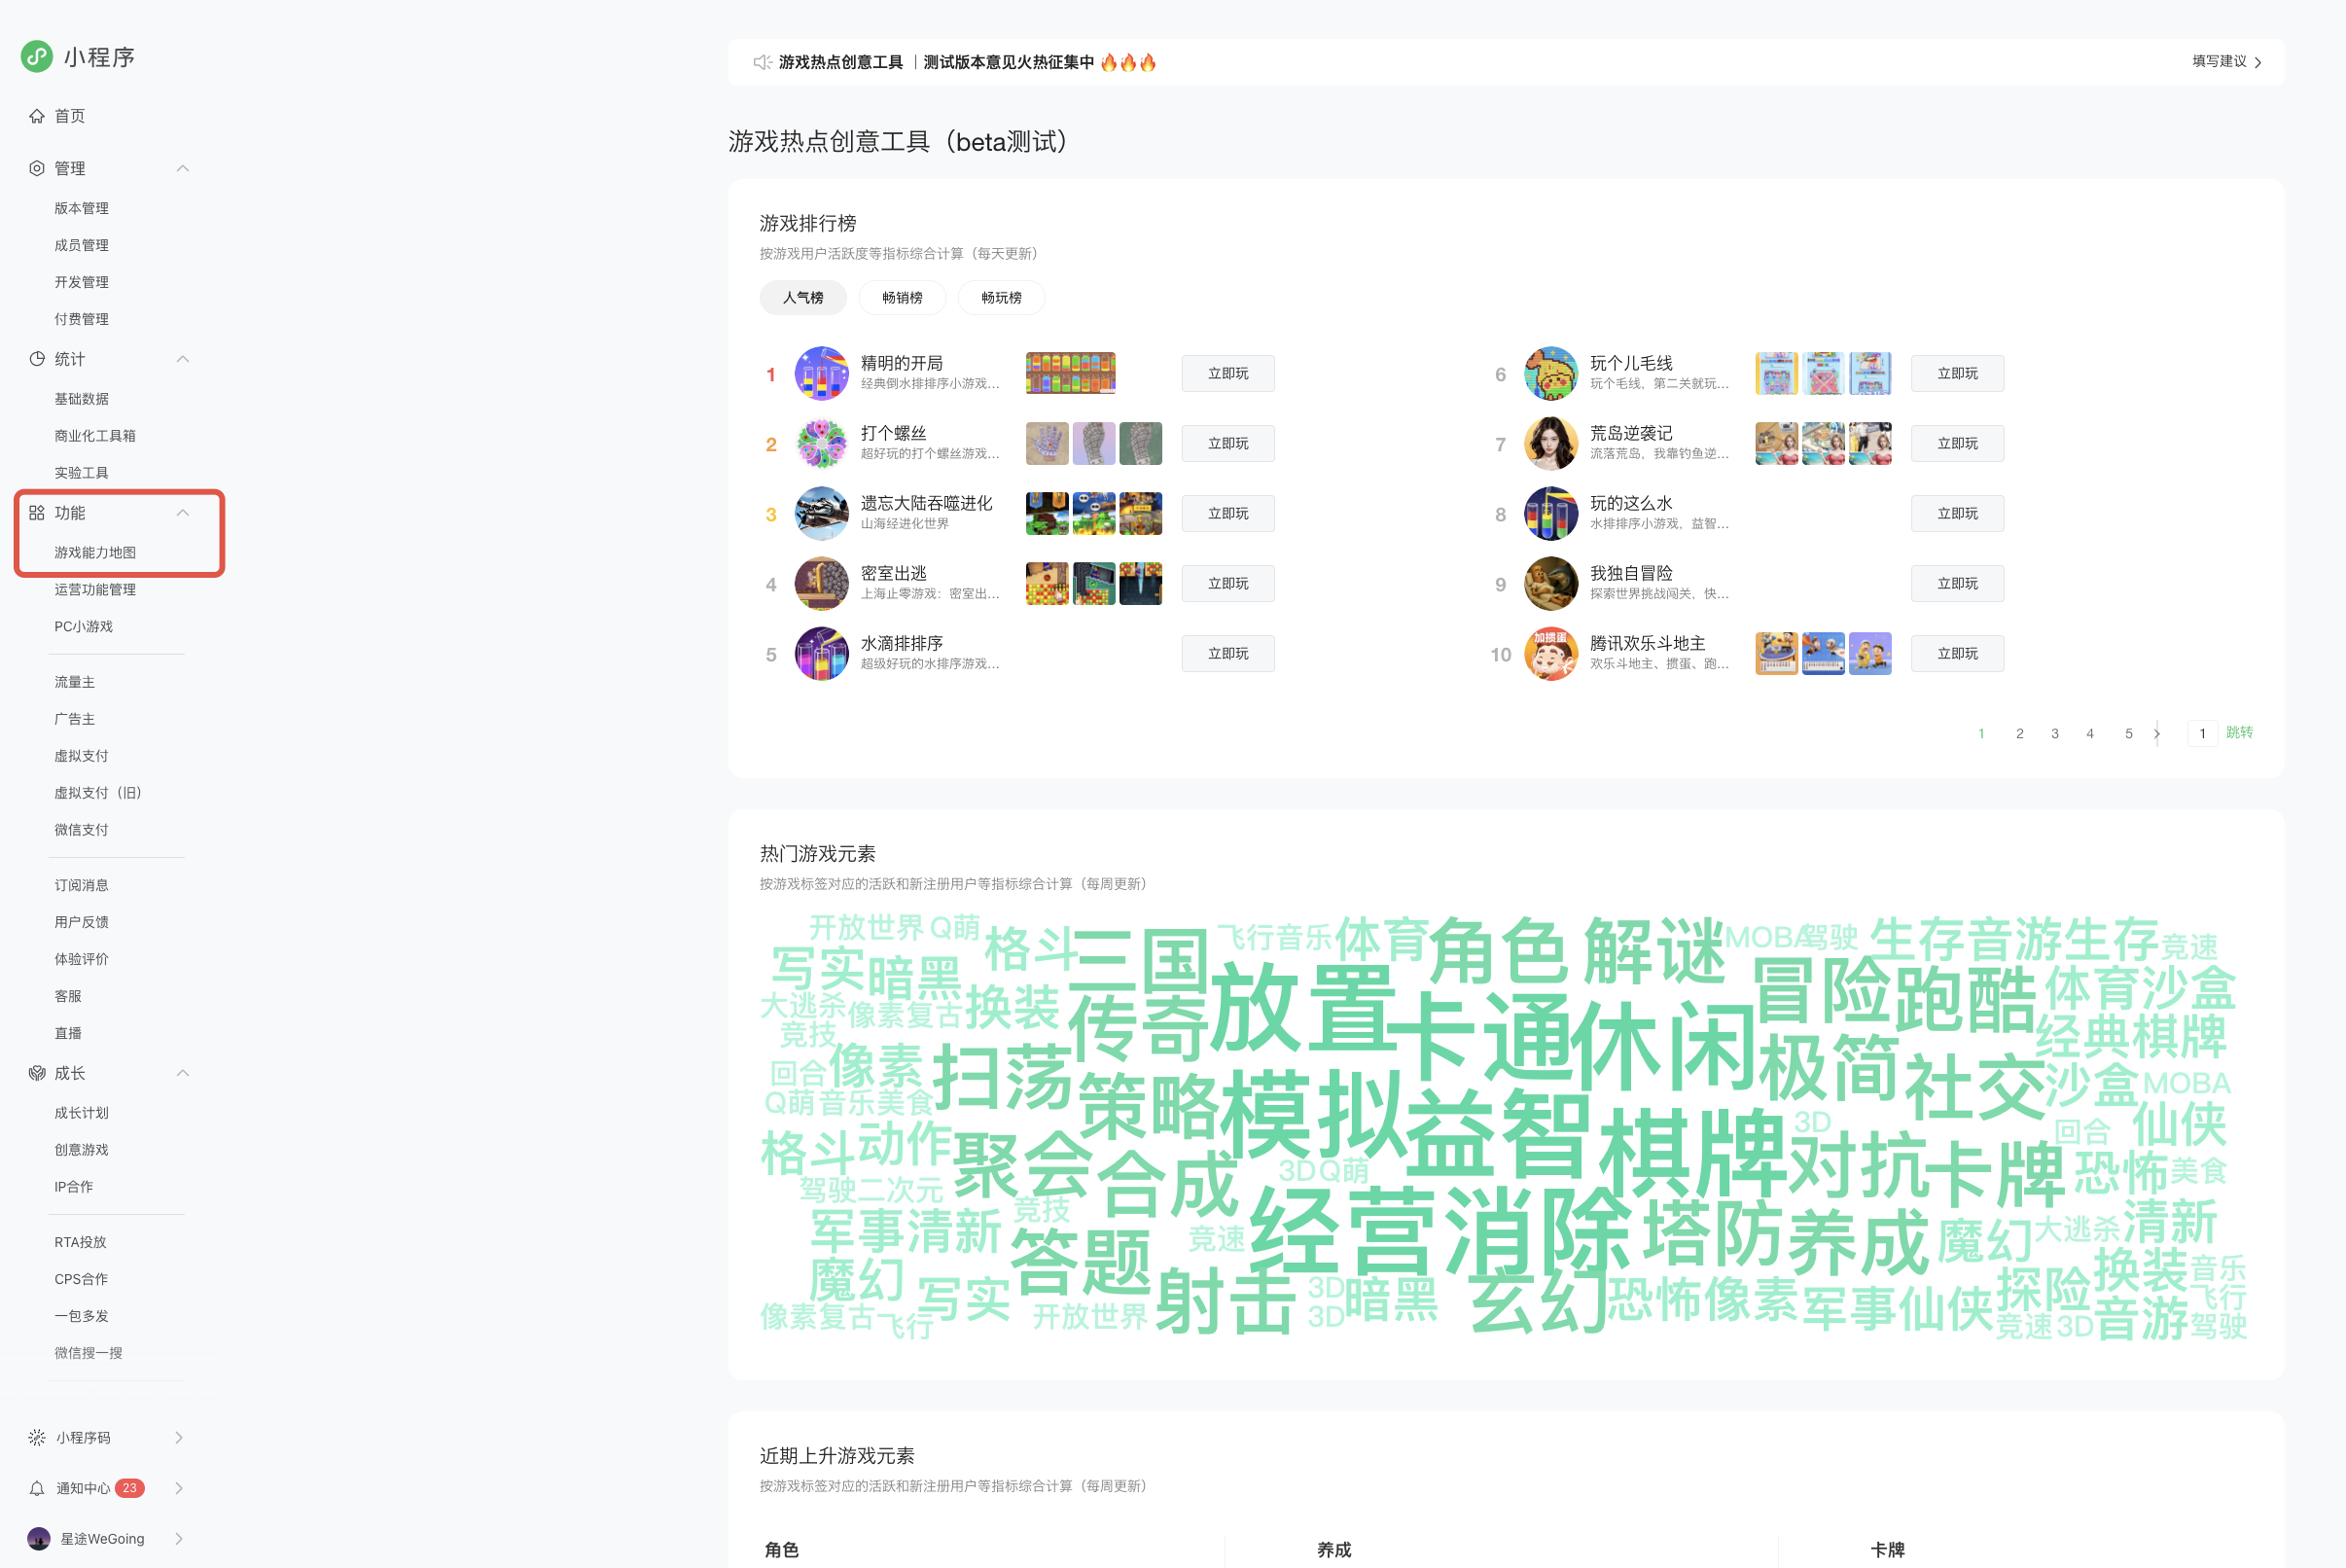Viewport: 2346px width, 1568px height.
Task: Go to page 3 of rankings
Action: pyautogui.click(x=2054, y=733)
